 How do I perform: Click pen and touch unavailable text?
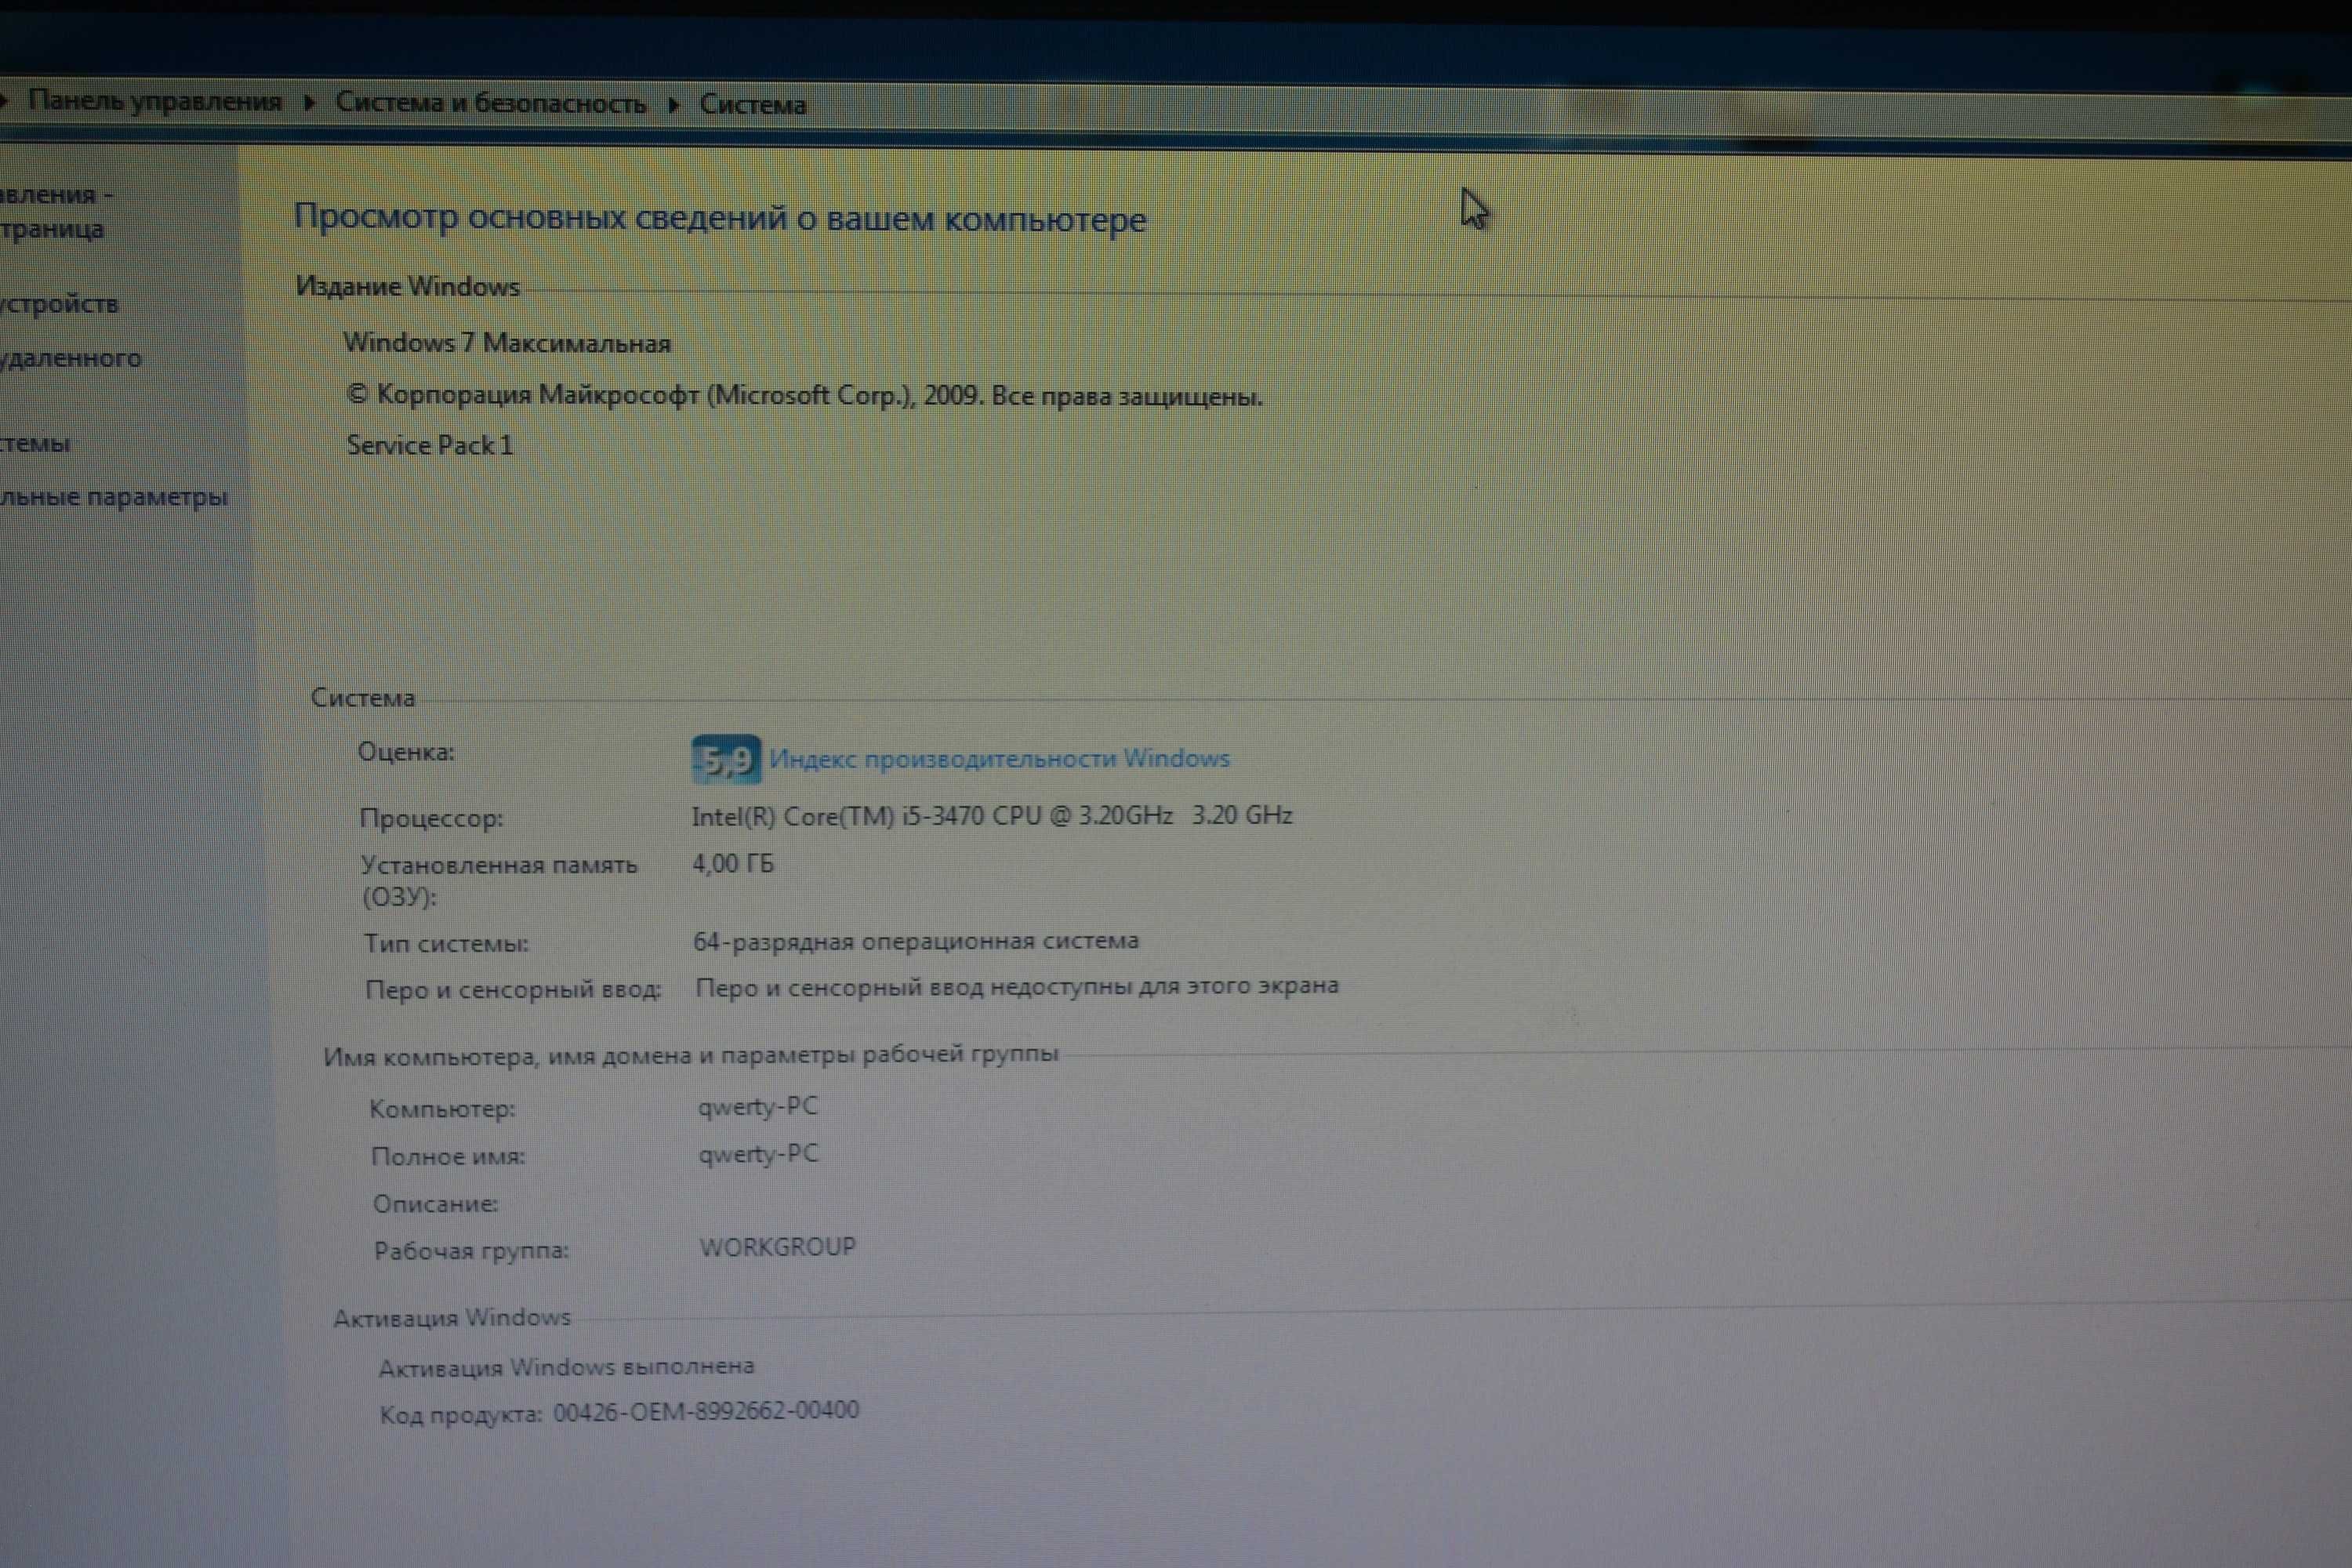click(1017, 987)
